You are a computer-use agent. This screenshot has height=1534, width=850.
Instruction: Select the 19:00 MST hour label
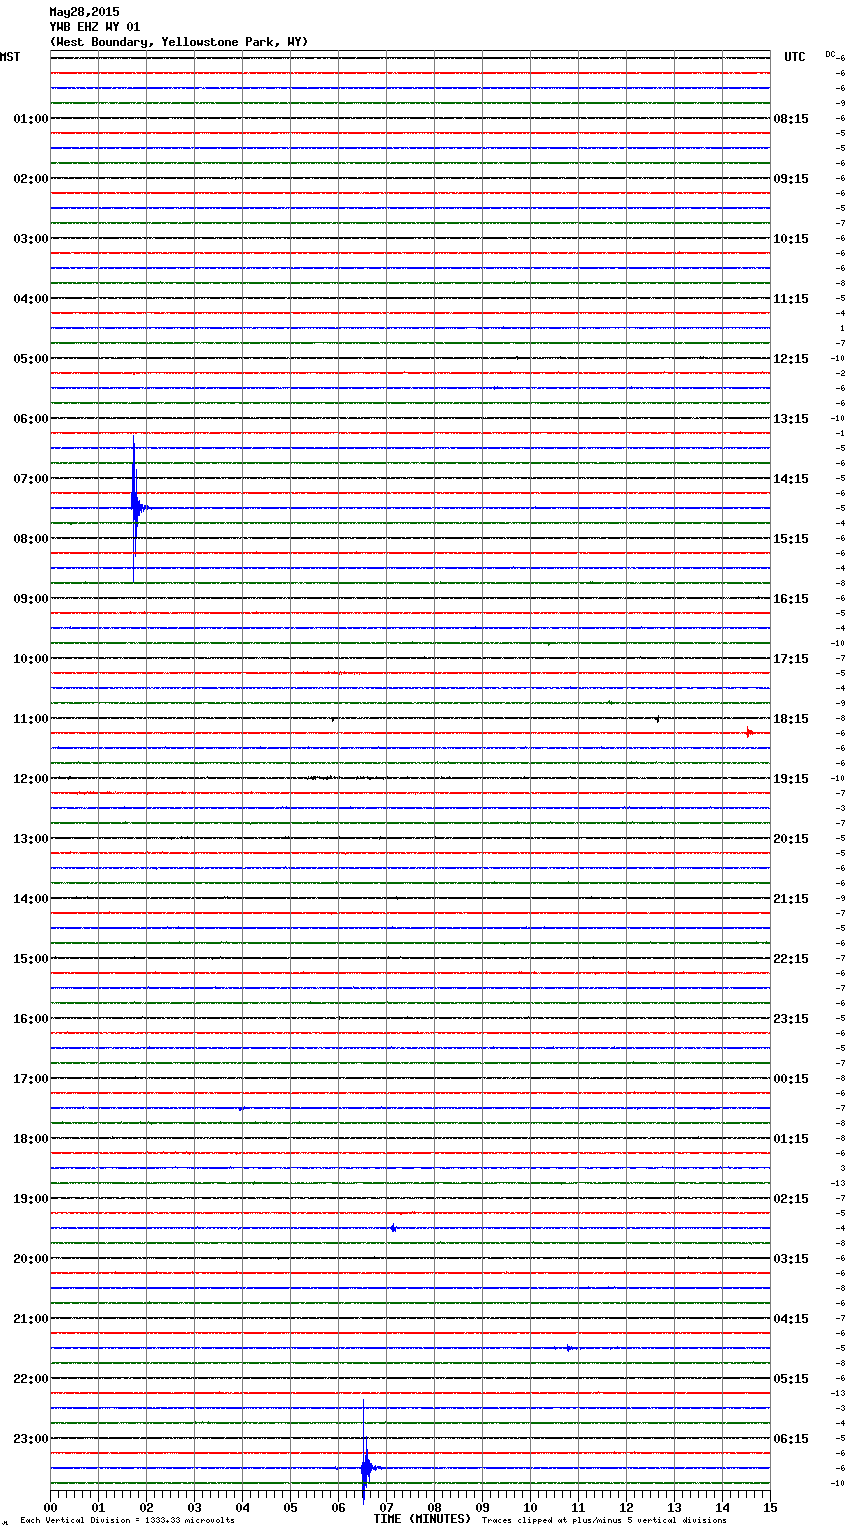[x=31, y=1199]
